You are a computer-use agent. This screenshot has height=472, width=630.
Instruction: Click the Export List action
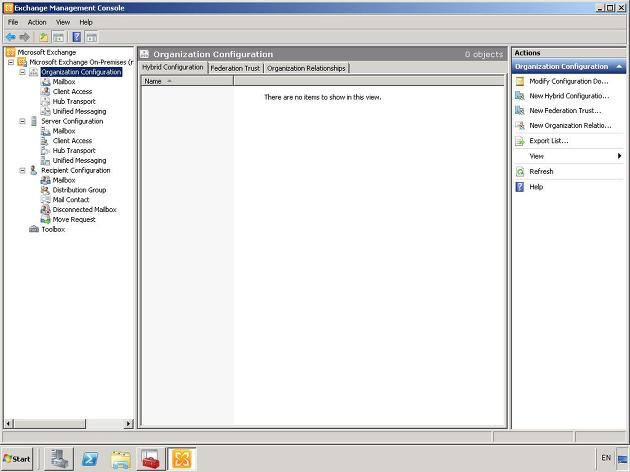coord(549,141)
